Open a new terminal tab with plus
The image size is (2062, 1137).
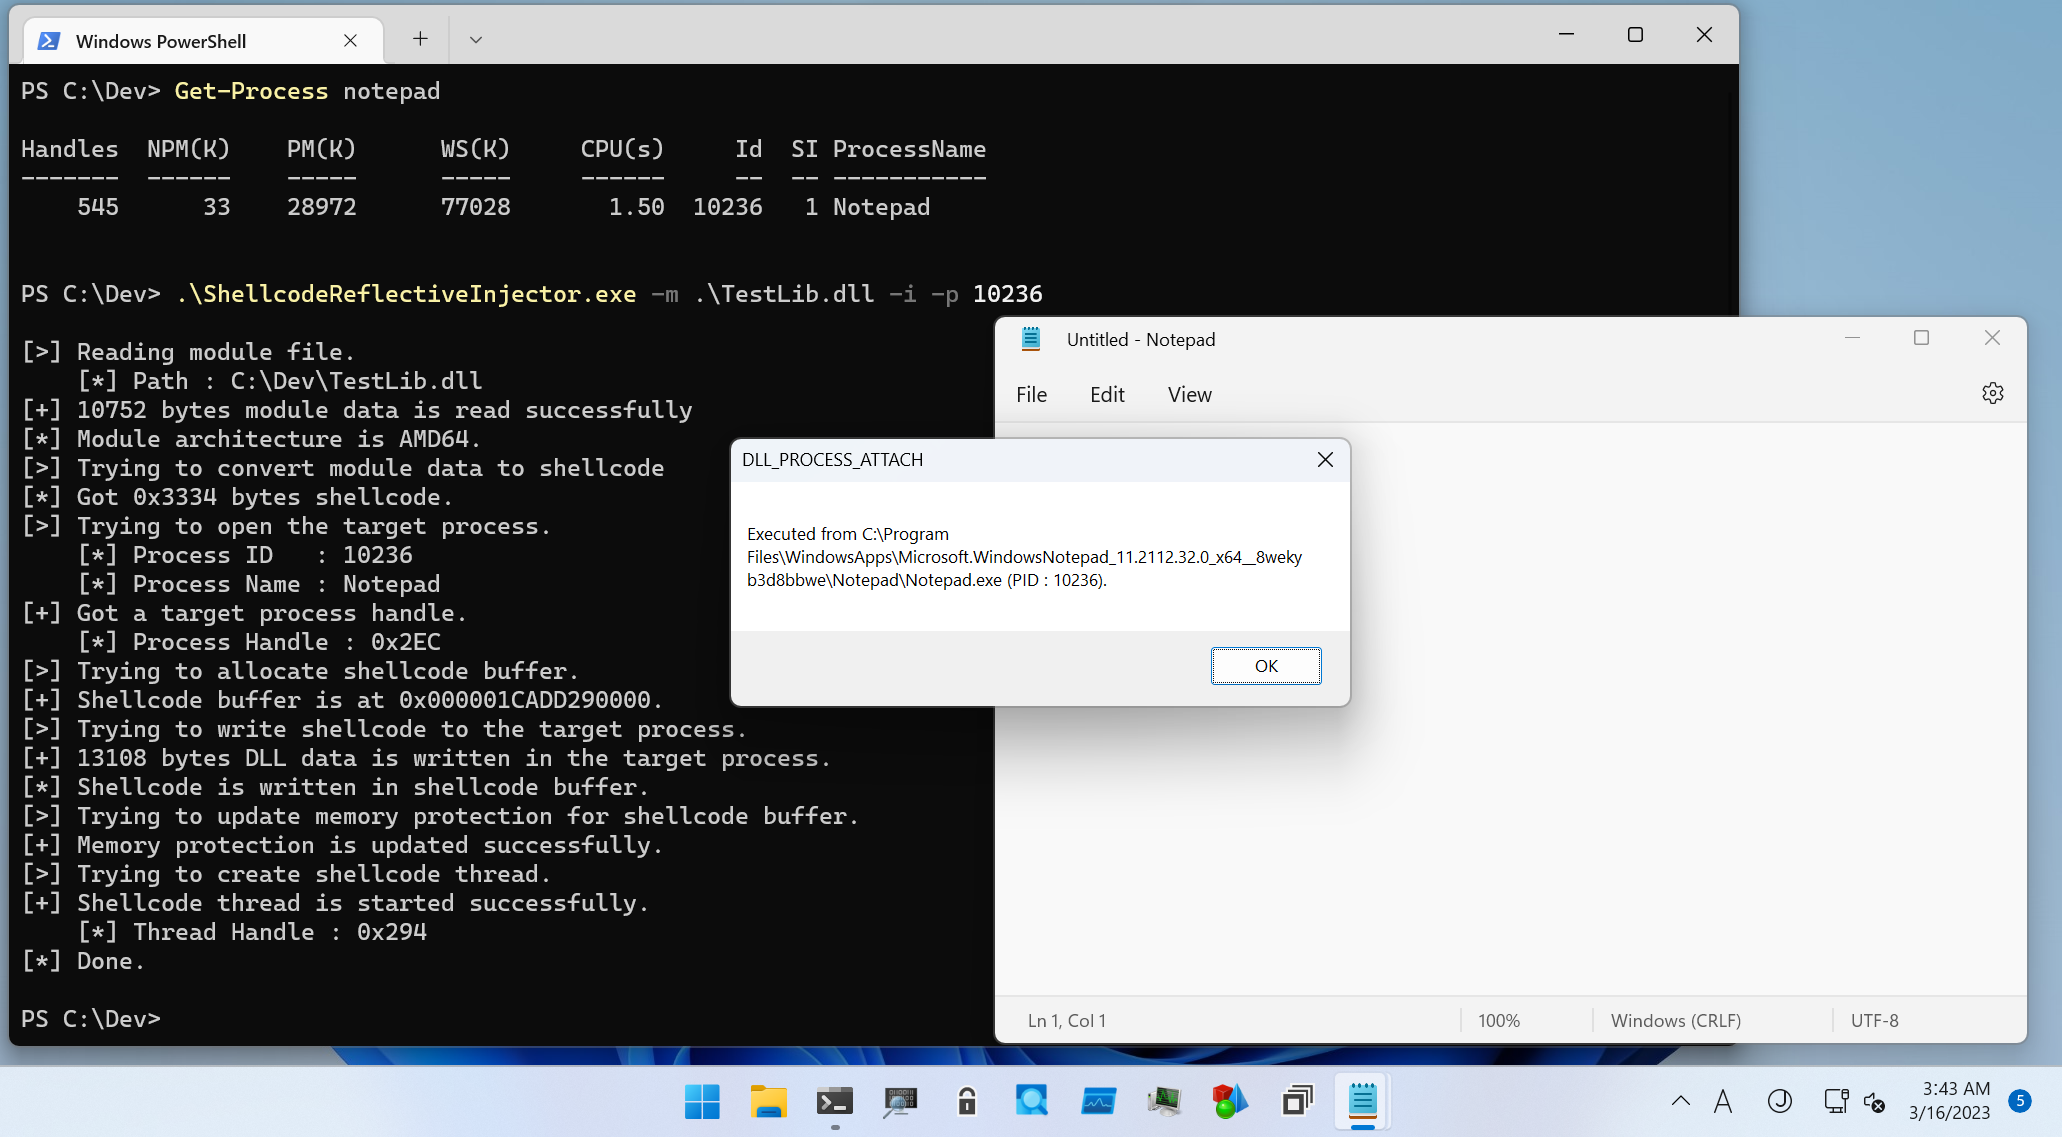click(420, 39)
